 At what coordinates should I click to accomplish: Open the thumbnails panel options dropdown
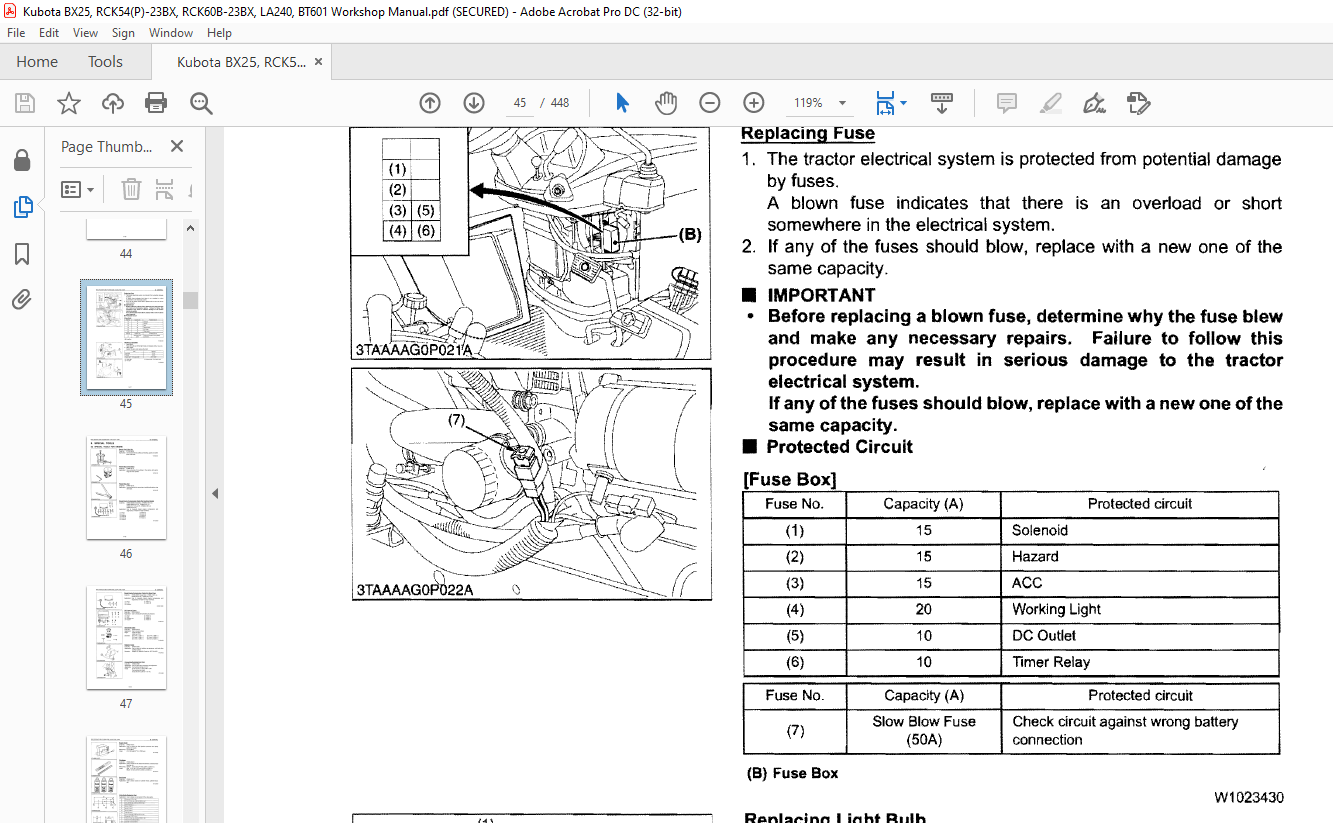click(x=78, y=189)
